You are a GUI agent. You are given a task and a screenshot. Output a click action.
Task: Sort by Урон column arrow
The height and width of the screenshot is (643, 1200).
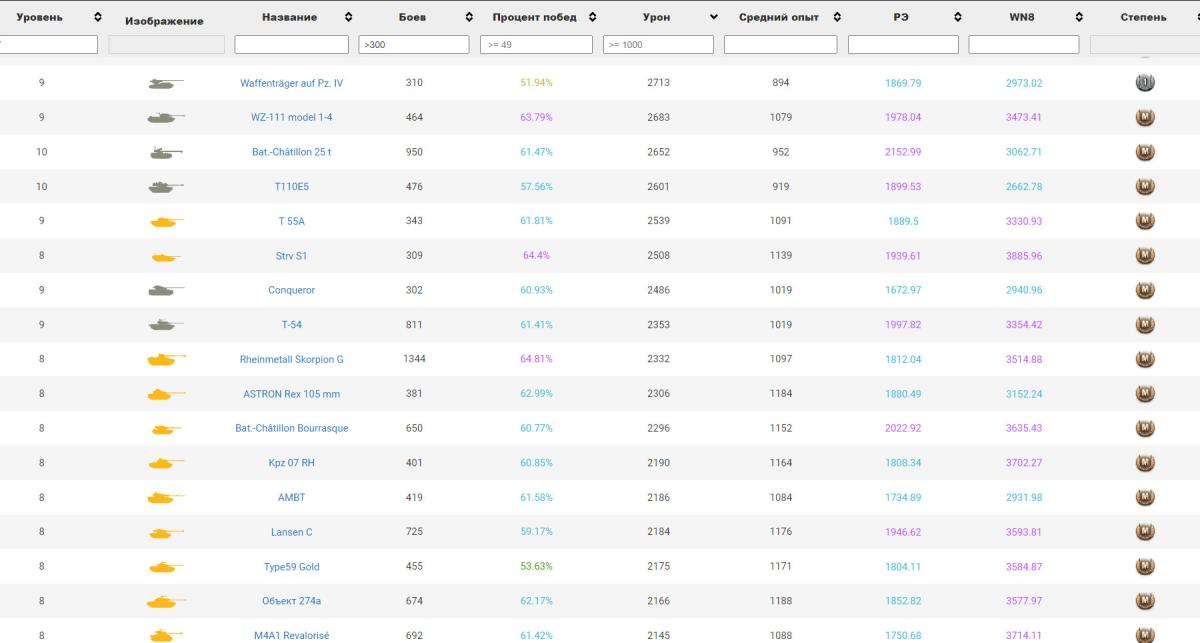713,17
